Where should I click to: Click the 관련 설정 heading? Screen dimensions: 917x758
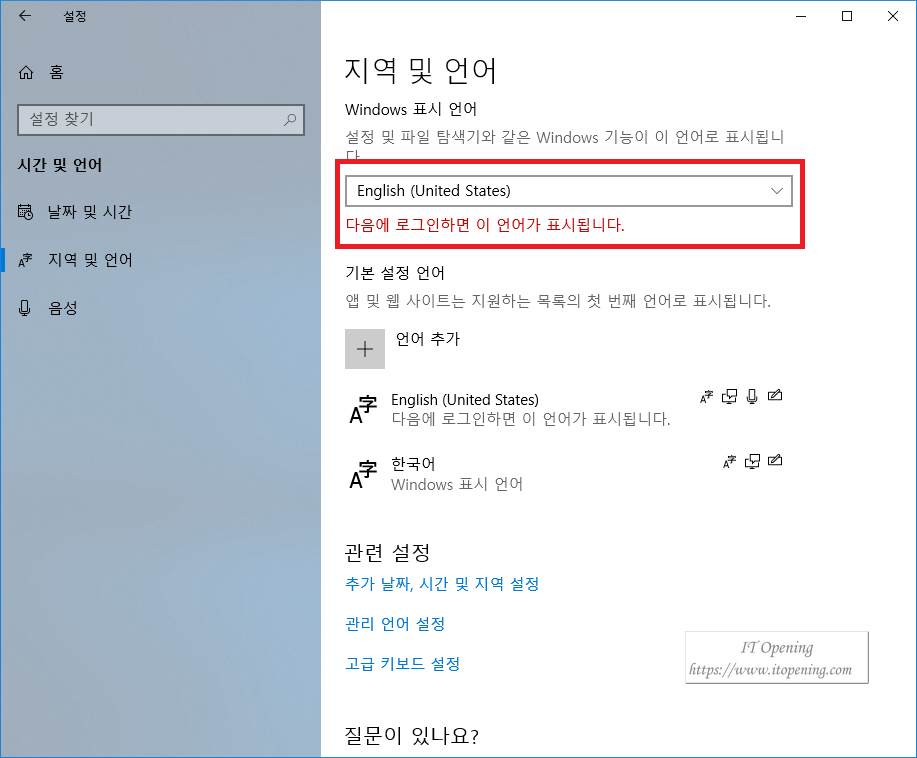(x=388, y=552)
